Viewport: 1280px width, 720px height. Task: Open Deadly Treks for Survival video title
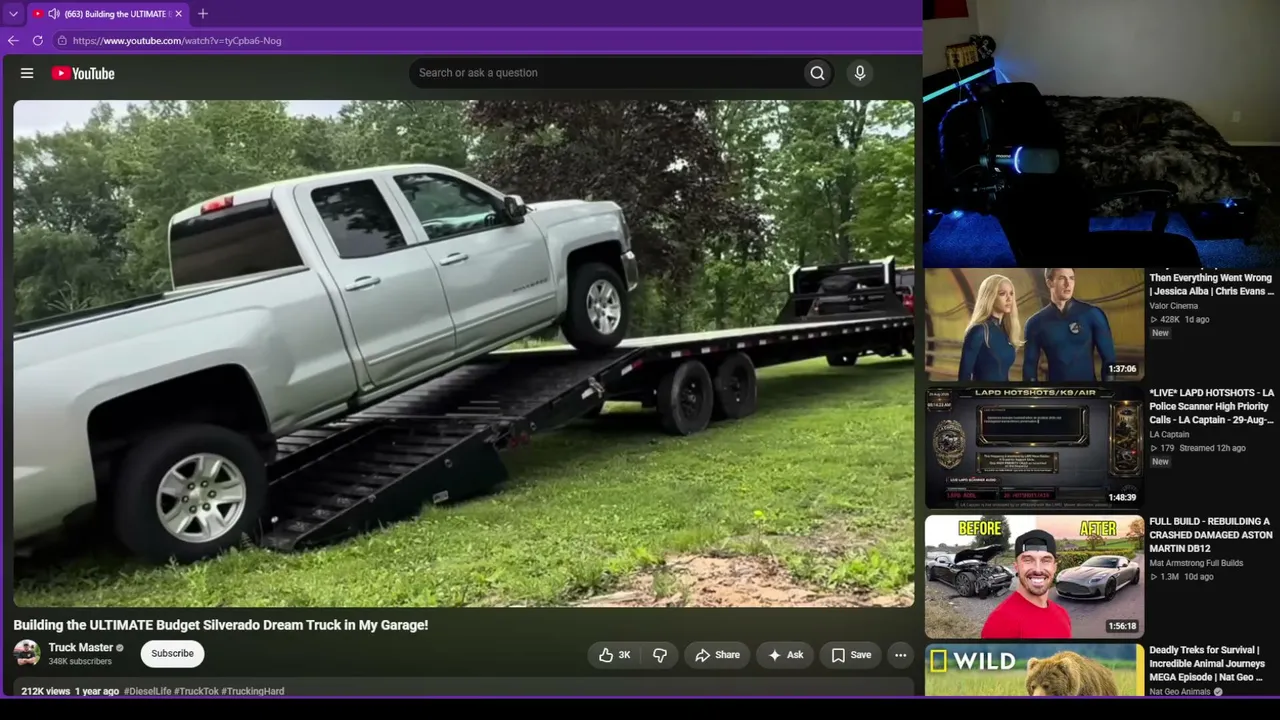[x=1208, y=664]
